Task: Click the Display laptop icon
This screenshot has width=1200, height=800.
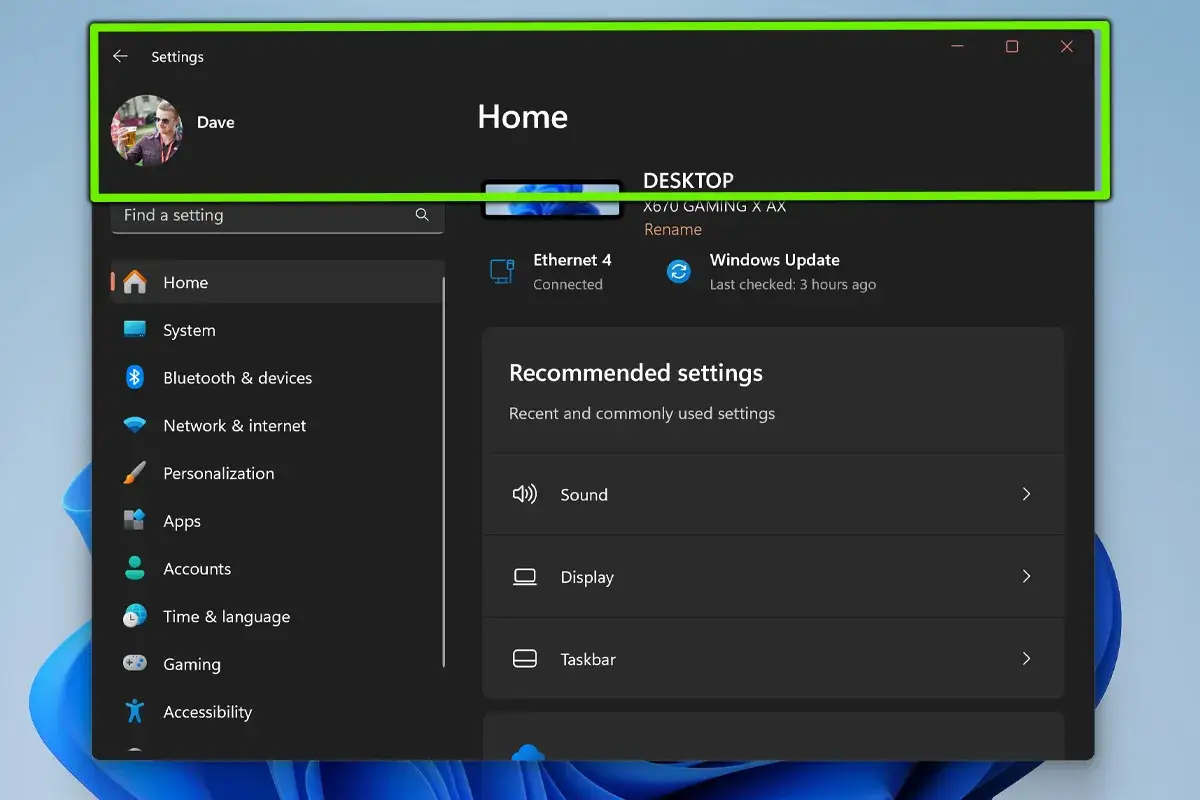Action: pyautogui.click(x=525, y=577)
